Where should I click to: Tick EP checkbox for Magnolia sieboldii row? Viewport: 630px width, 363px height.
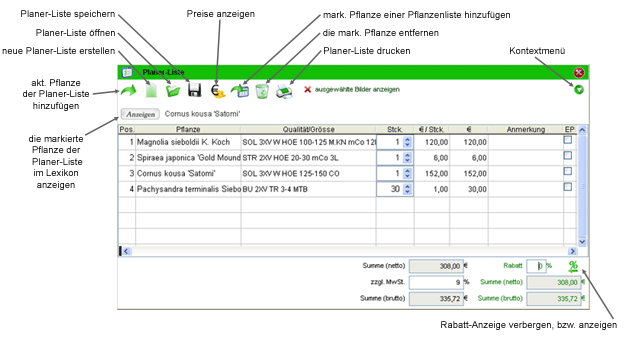[x=568, y=140]
